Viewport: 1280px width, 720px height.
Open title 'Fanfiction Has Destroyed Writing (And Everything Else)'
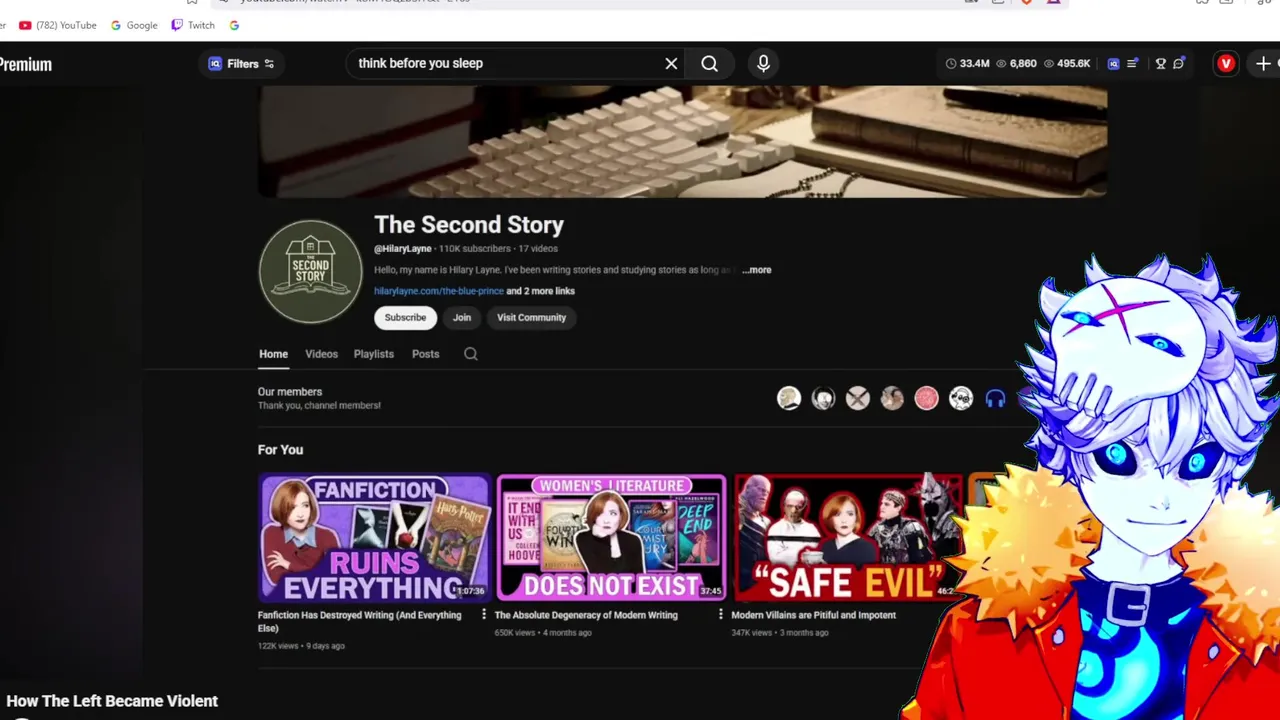(x=359, y=621)
